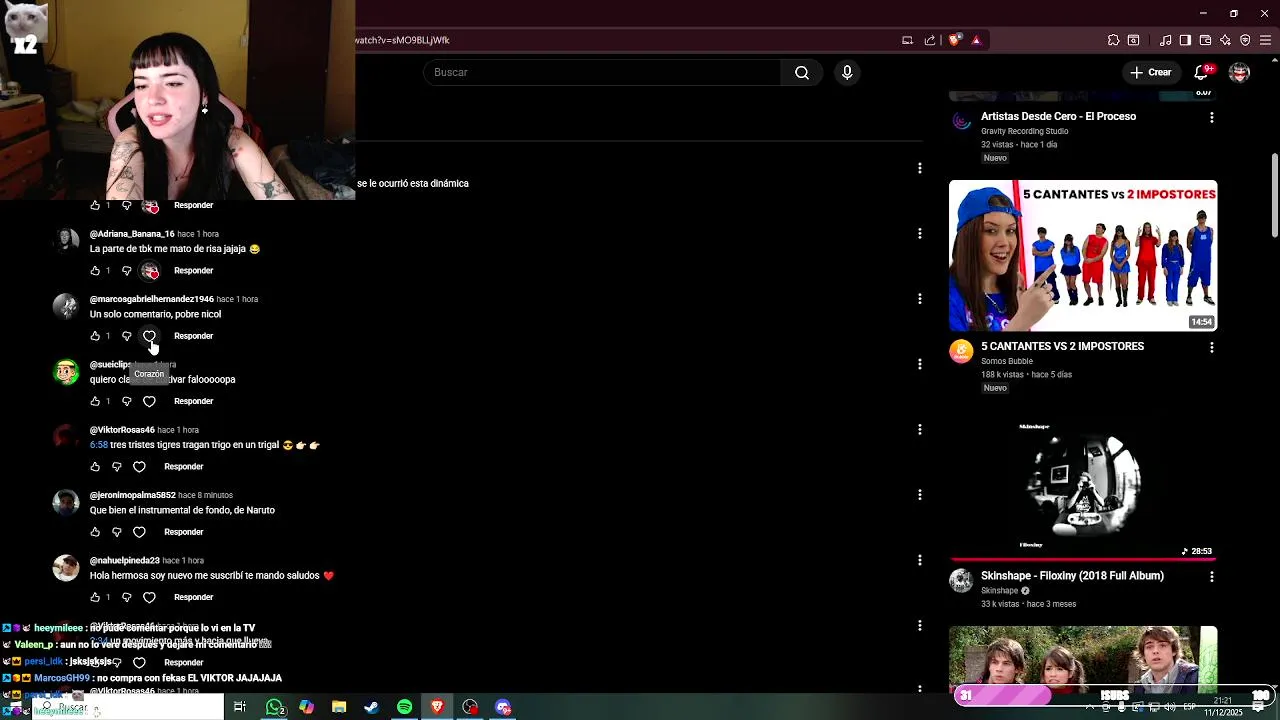This screenshot has width=1280, height=720.
Task: Open options menu for 'tres tristes tigres' comment
Action: point(919,429)
